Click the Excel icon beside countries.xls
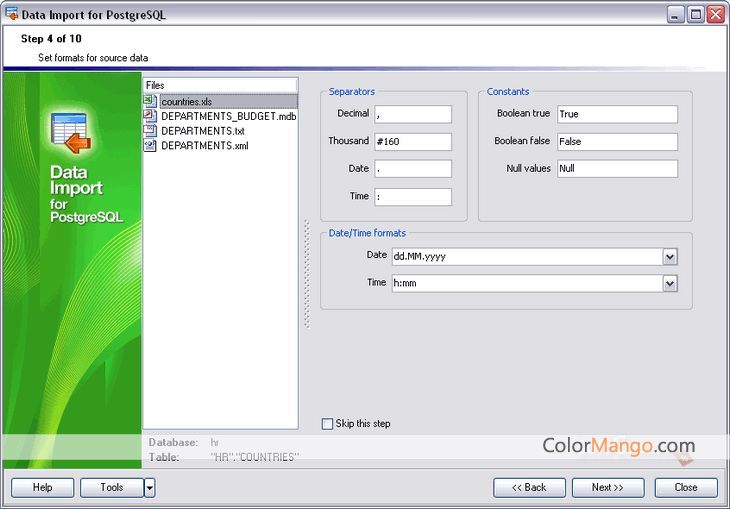Screen dimensions: 730x509 pyautogui.click(x=150, y=101)
